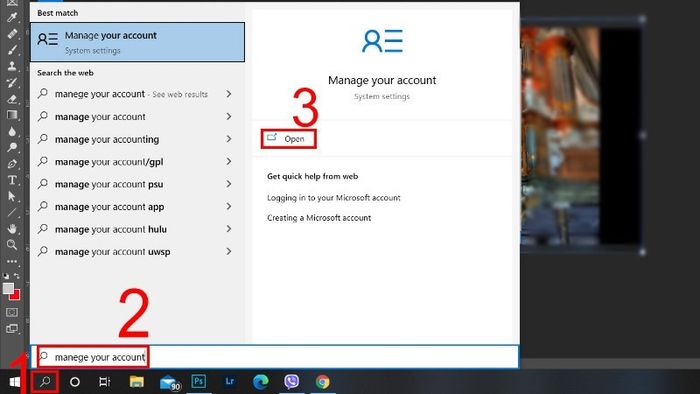Select the Type tool

click(12, 180)
